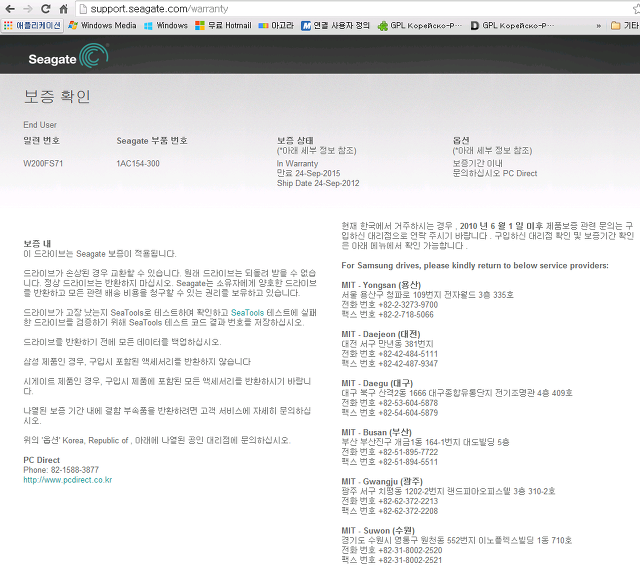
Task: Reload the page with the refresh icon
Action: tap(46, 9)
